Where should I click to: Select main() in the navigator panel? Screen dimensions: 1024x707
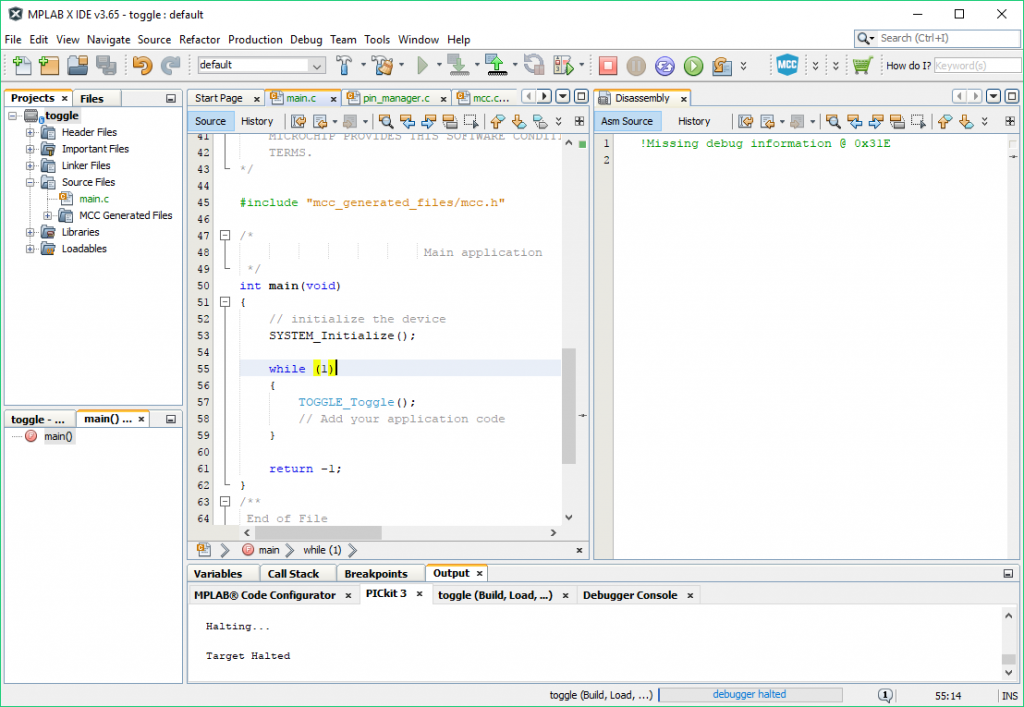click(58, 437)
